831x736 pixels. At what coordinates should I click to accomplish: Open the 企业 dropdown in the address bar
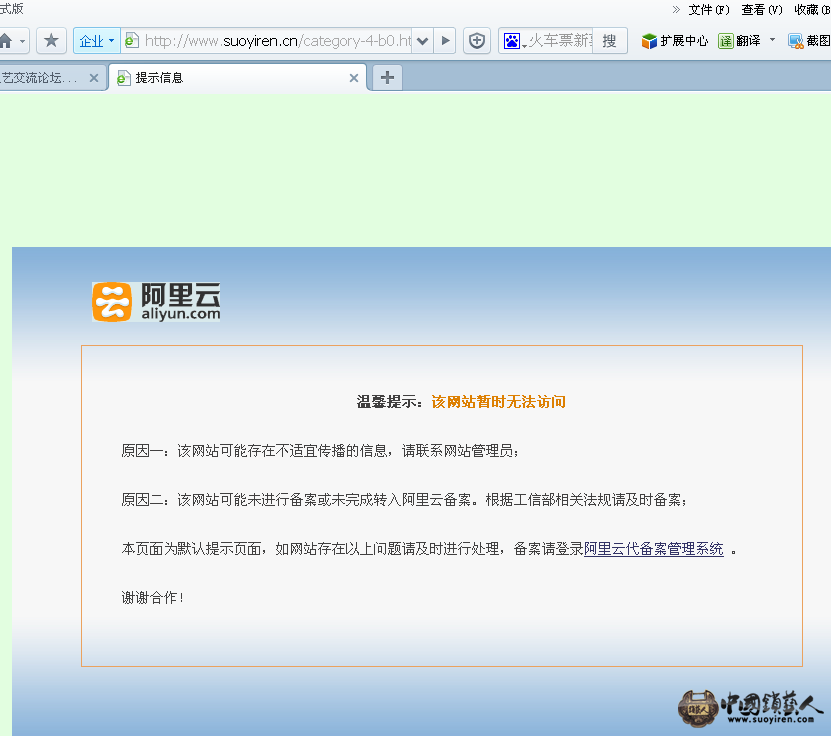click(96, 41)
